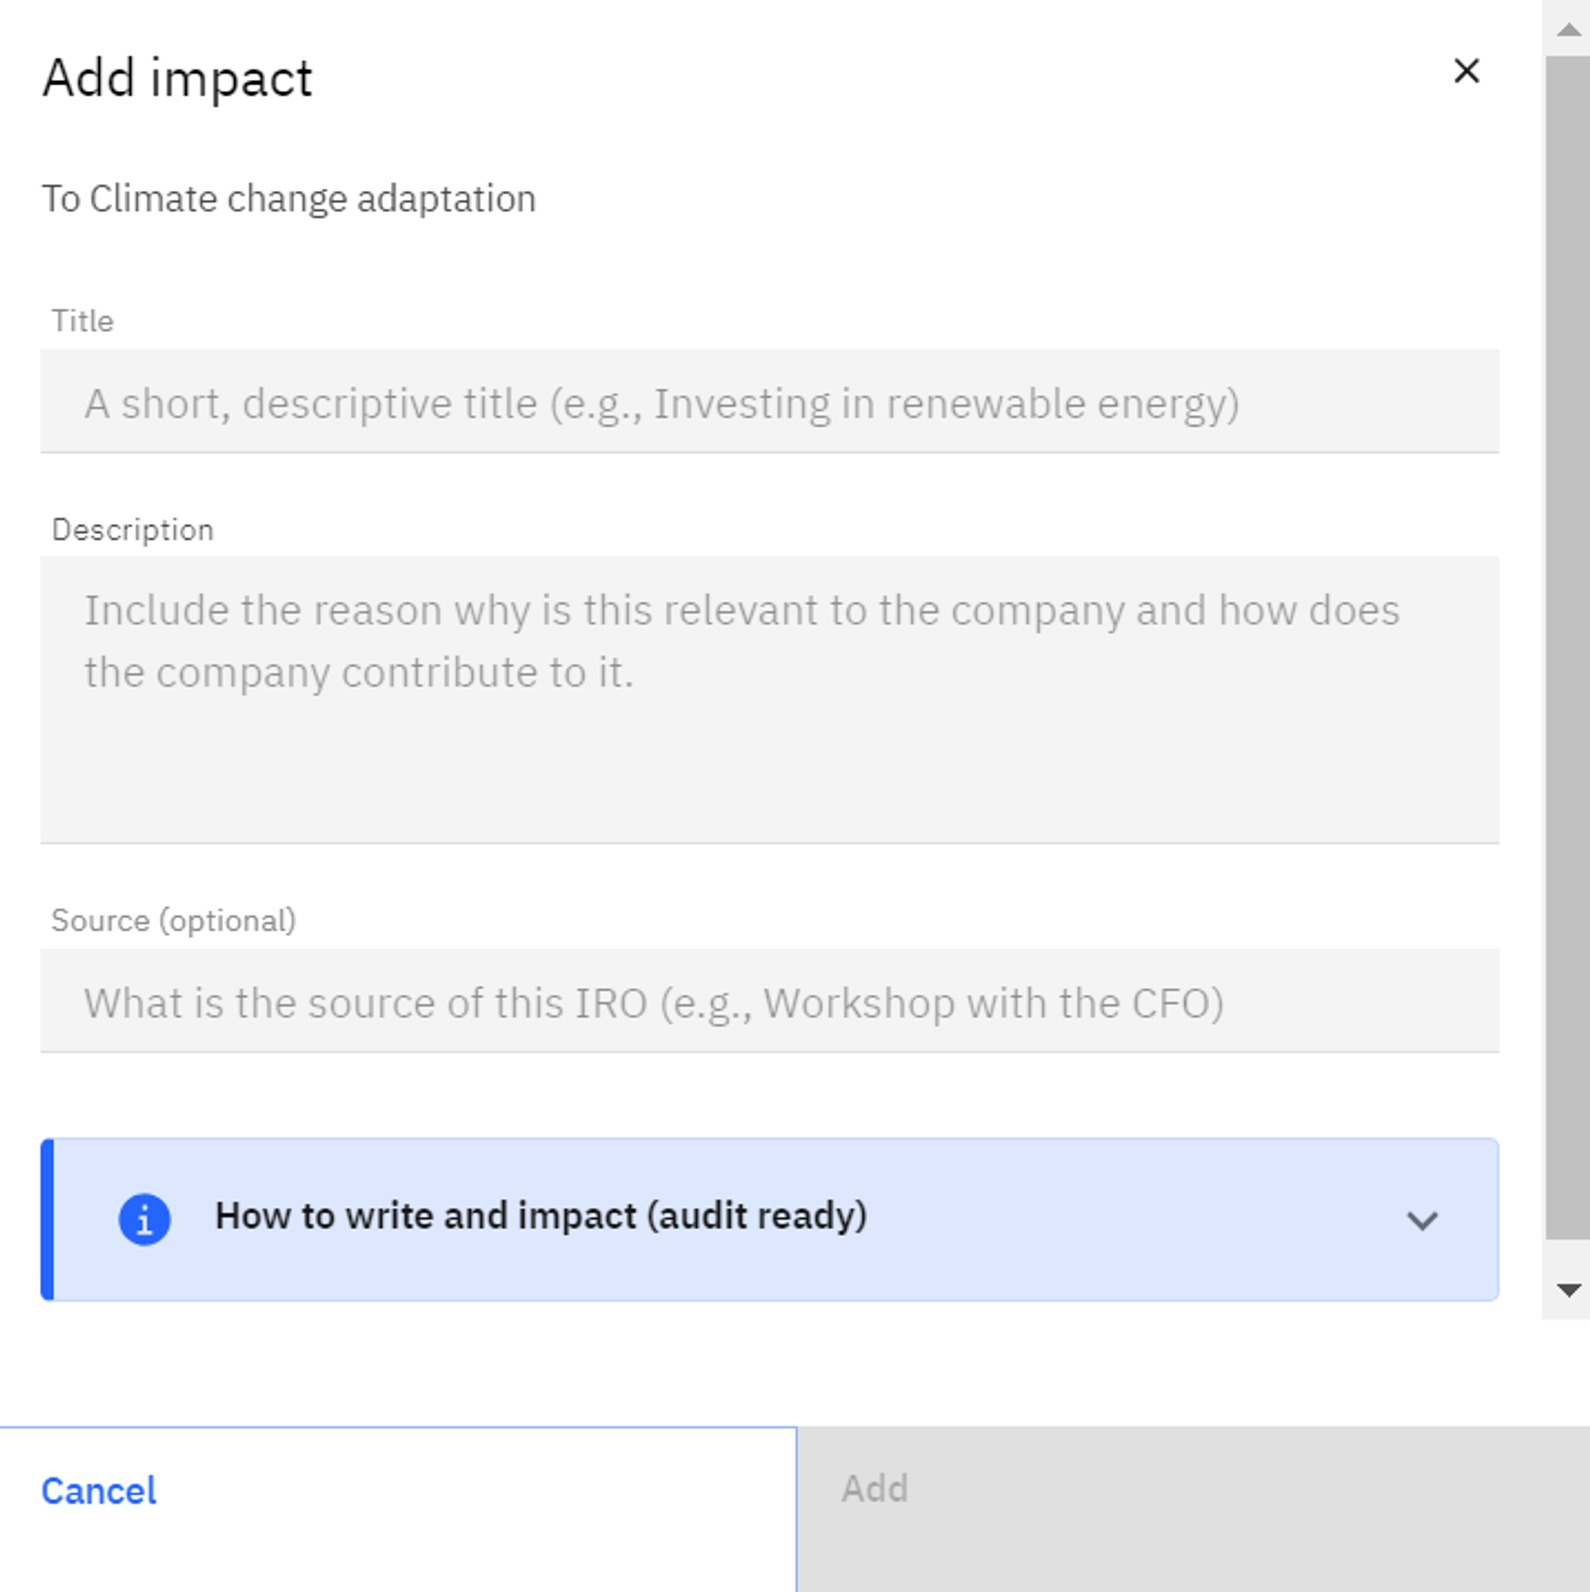Open the 'How to write and impact' section
Screen dimensions: 1590x1592
[541, 1216]
